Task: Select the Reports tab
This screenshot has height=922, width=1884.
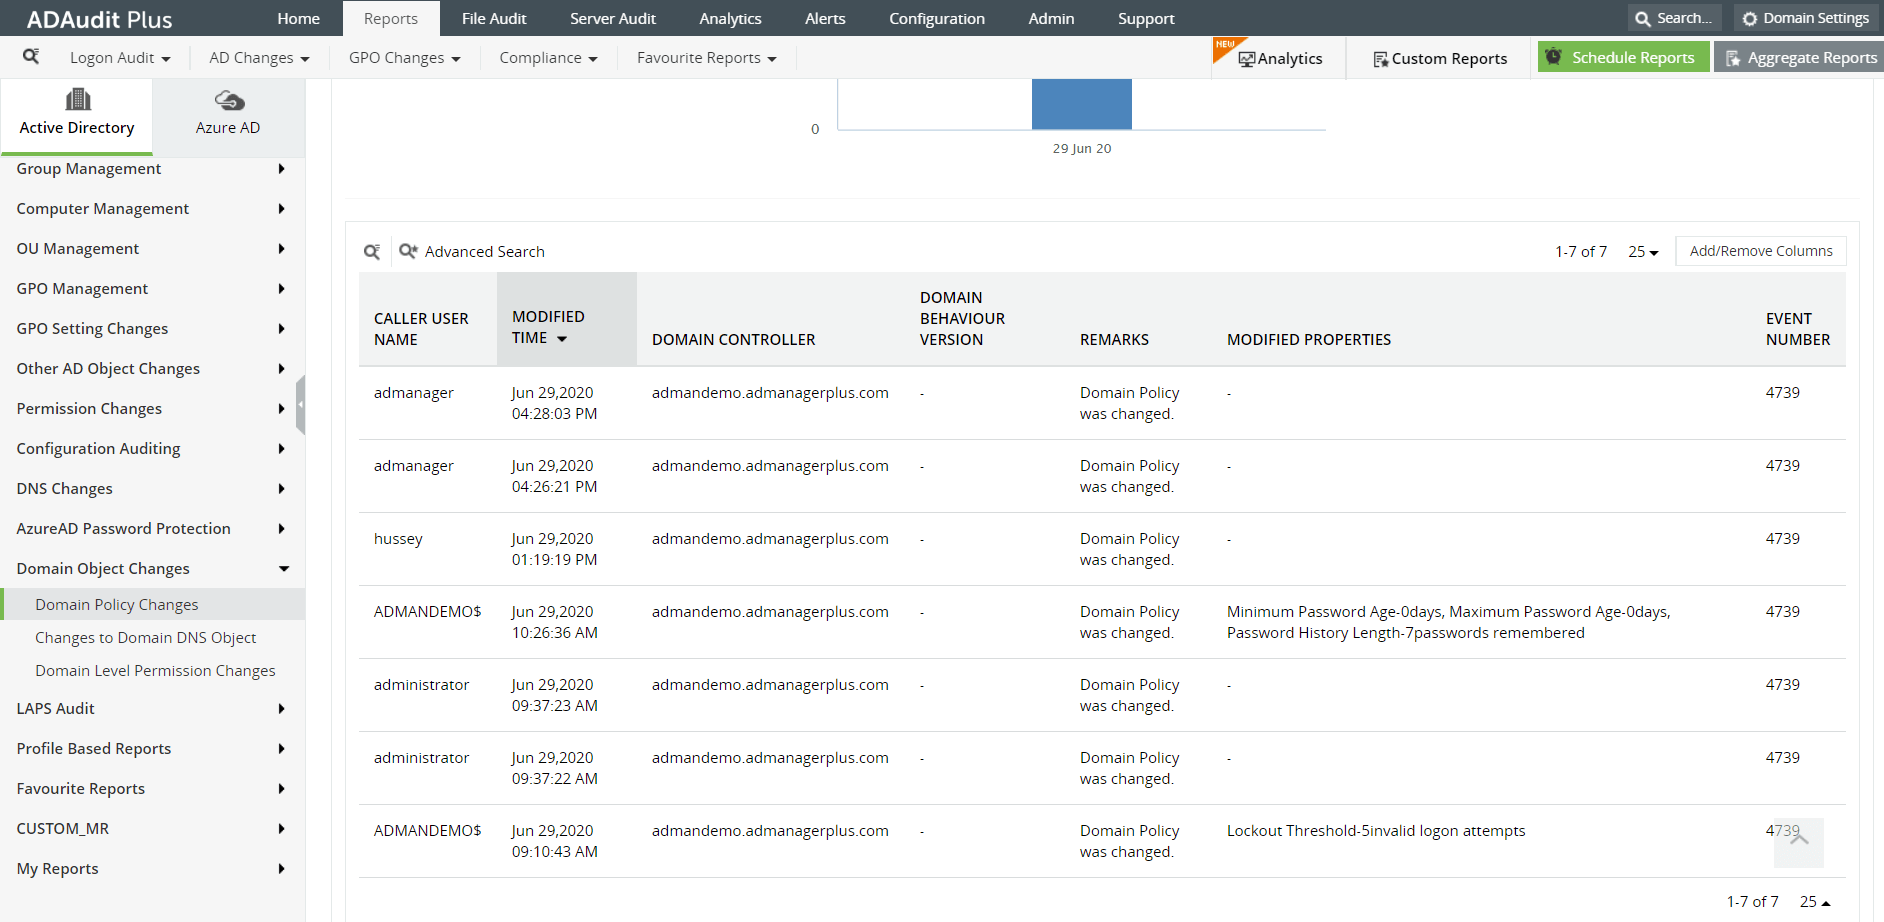Action: 391,19
